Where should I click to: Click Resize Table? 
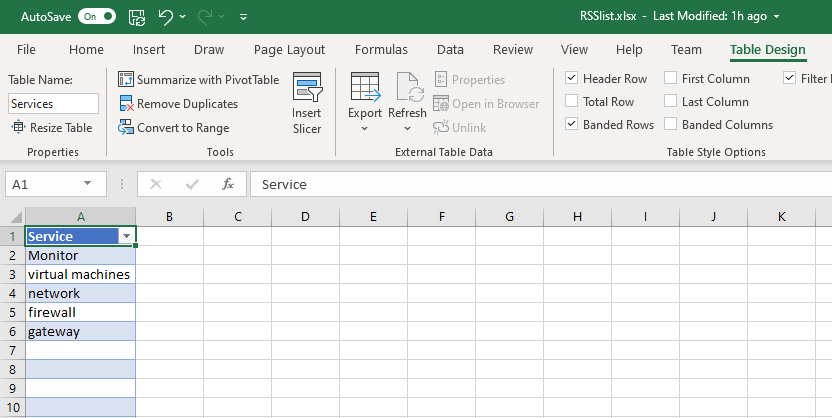tap(52, 128)
